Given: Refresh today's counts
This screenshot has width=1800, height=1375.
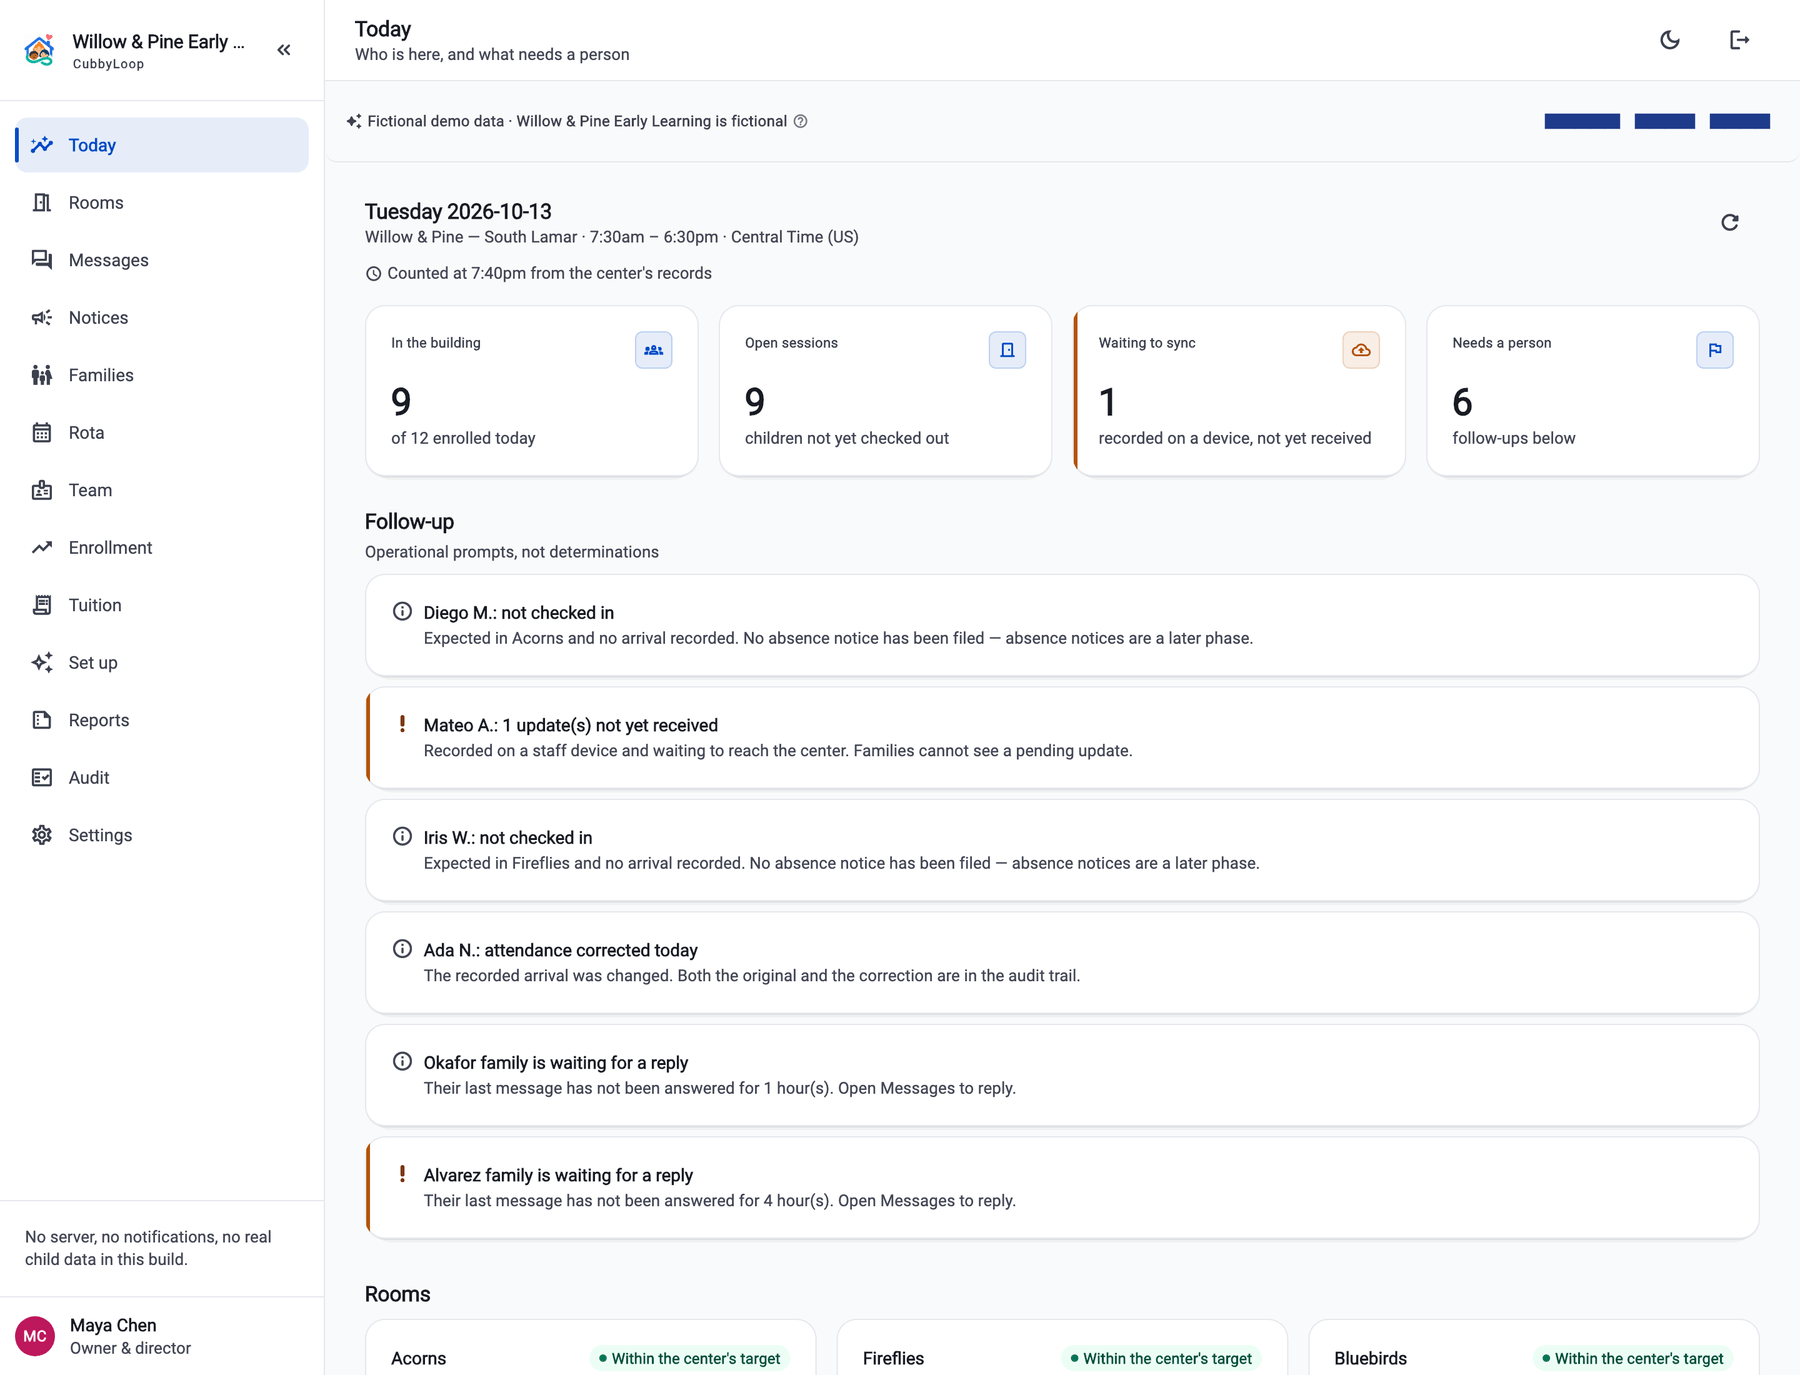Looking at the screenshot, I should 1730,222.
